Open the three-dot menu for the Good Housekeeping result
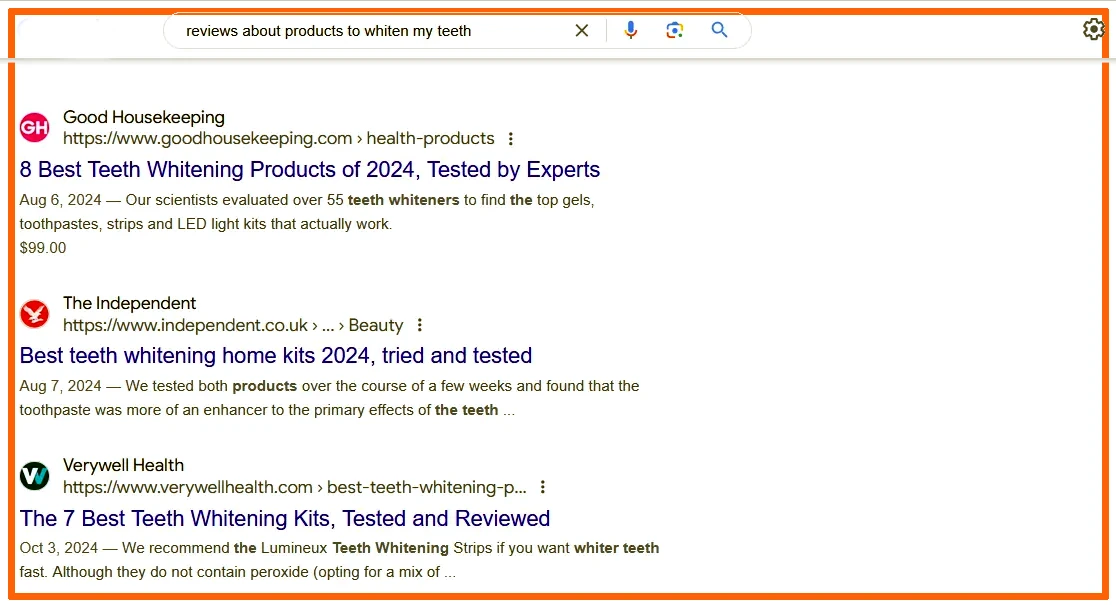Screen dimensions: 1116x605 coord(511,139)
